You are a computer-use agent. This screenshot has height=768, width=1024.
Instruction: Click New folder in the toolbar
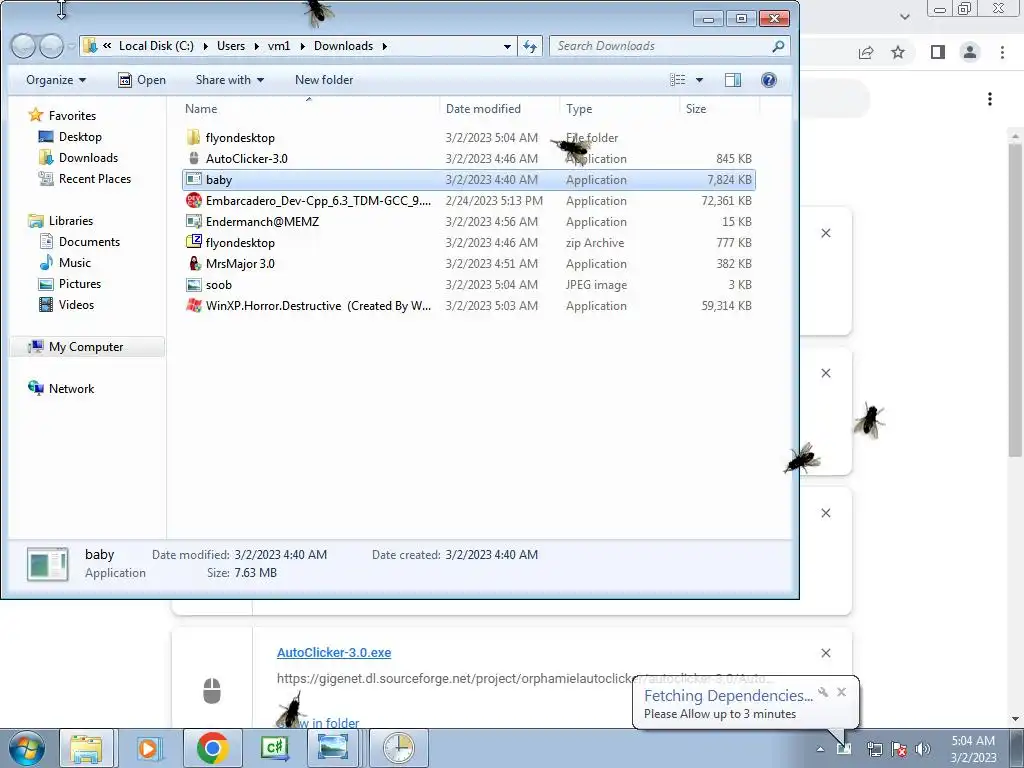(324, 80)
